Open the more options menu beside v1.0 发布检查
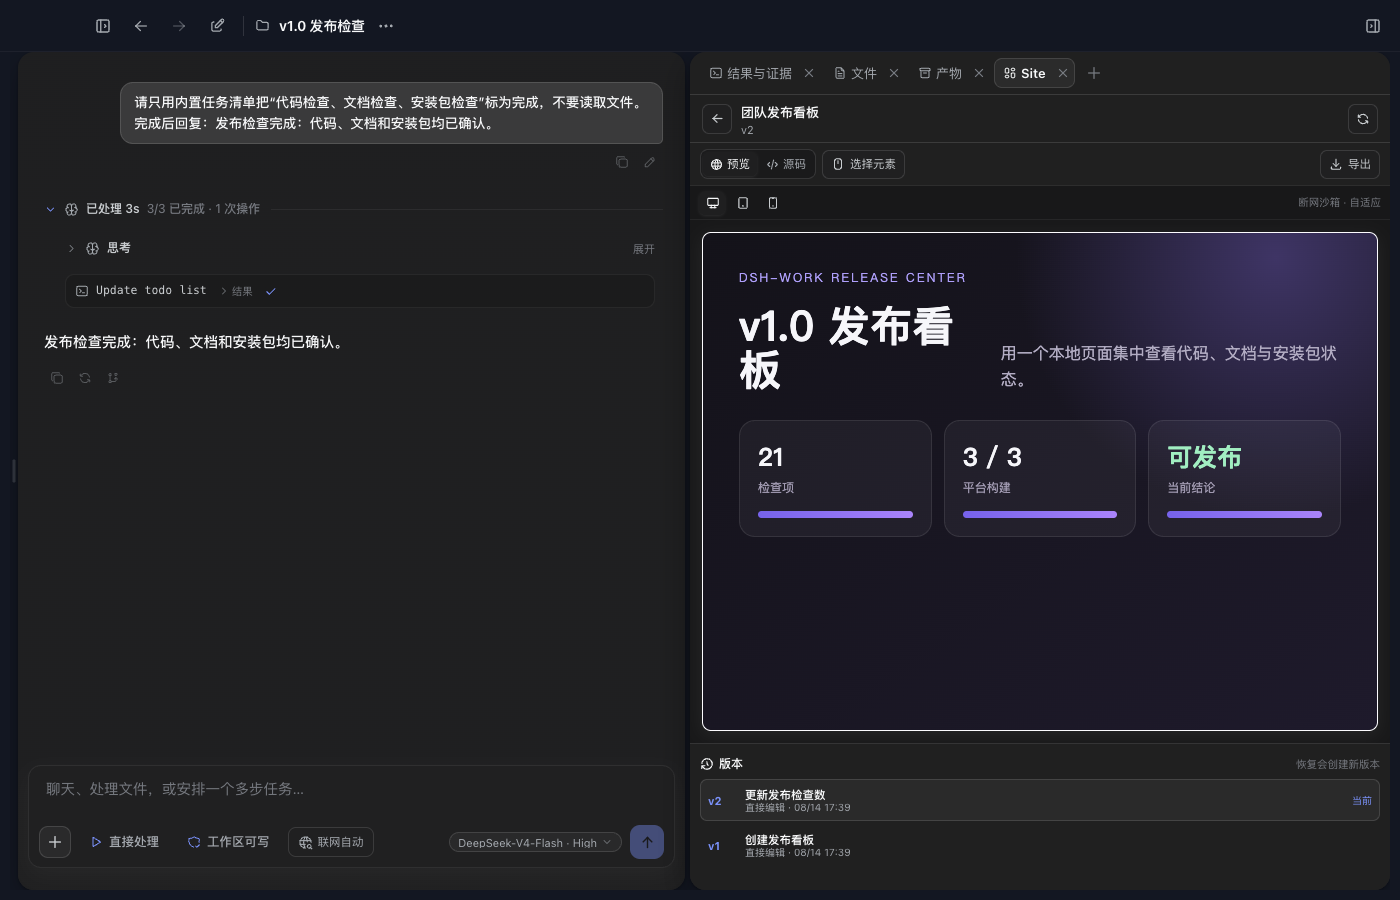Screen dimensions: 1400x900 click(386, 26)
